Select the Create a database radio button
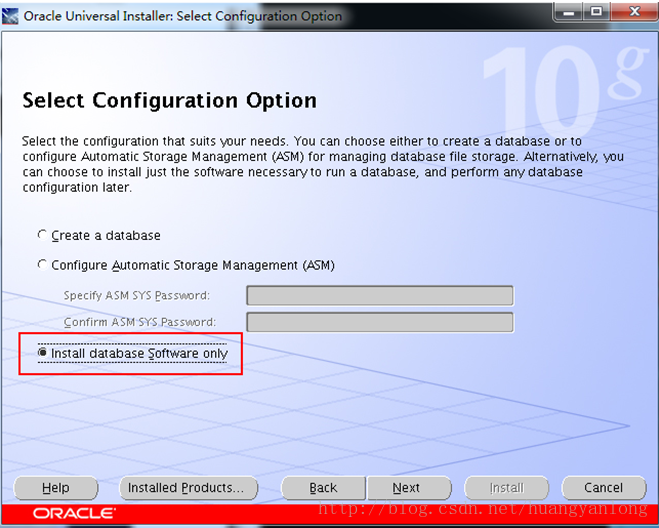This screenshot has width=659, height=528. coord(42,235)
